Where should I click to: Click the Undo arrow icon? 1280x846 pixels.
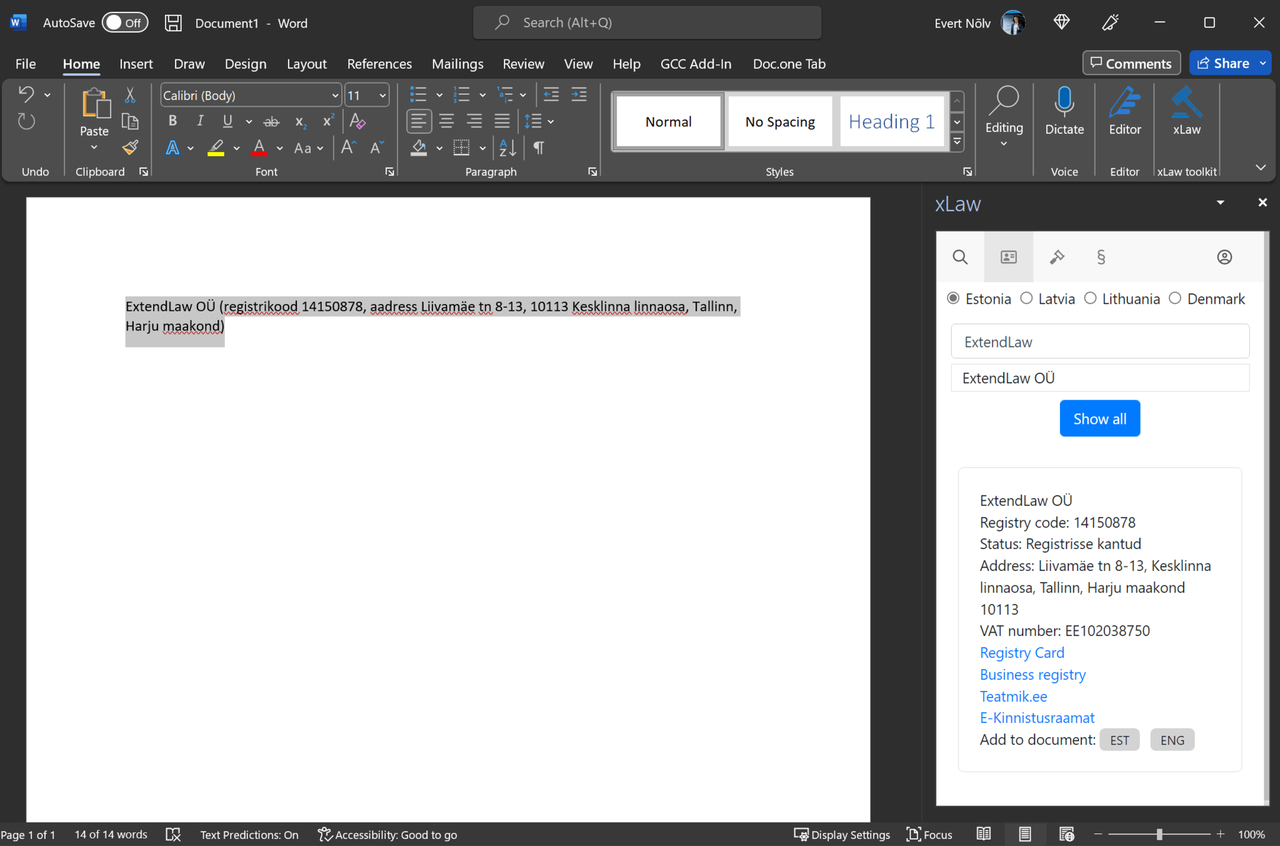point(27,95)
